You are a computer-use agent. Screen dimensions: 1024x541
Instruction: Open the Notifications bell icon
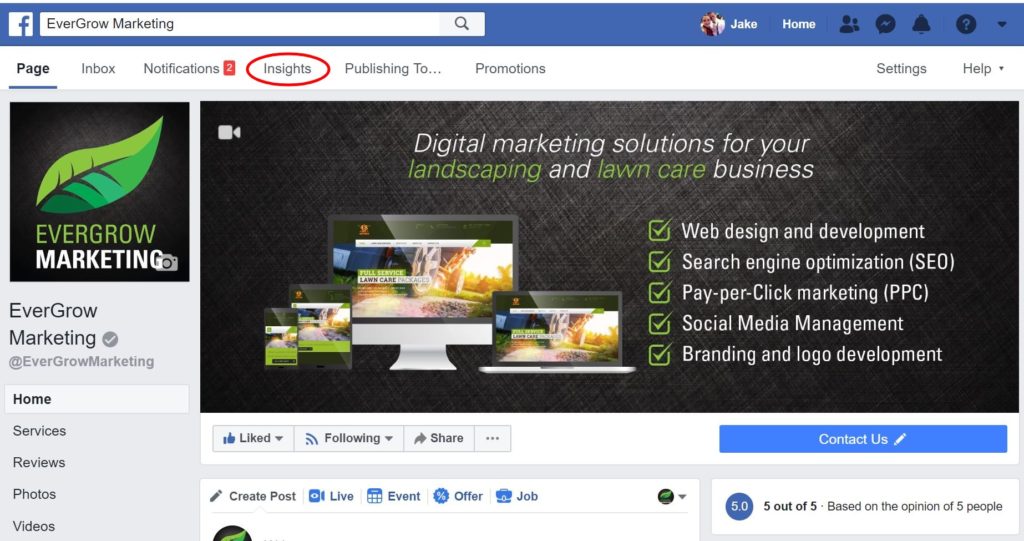(x=921, y=24)
